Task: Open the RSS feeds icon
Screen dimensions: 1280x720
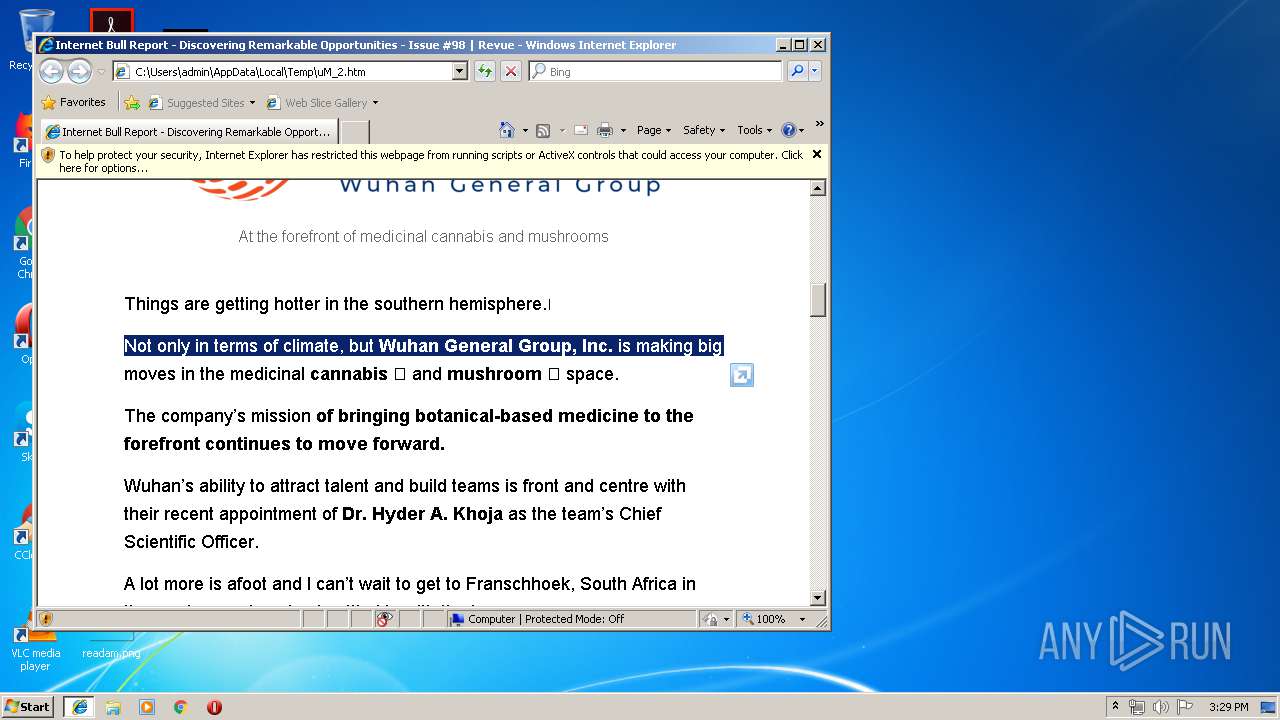Action: (x=543, y=130)
